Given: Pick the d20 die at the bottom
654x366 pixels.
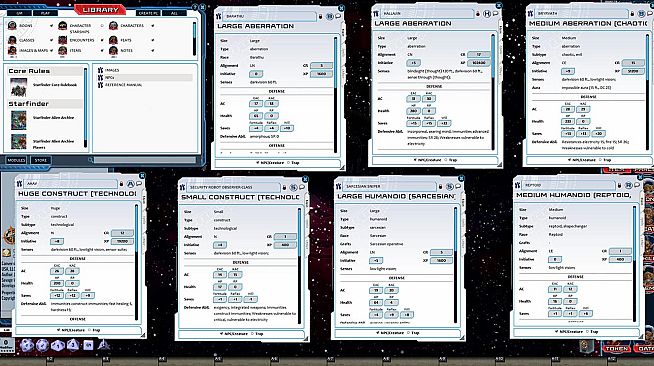Looking at the screenshot, I should [x=27, y=345].
